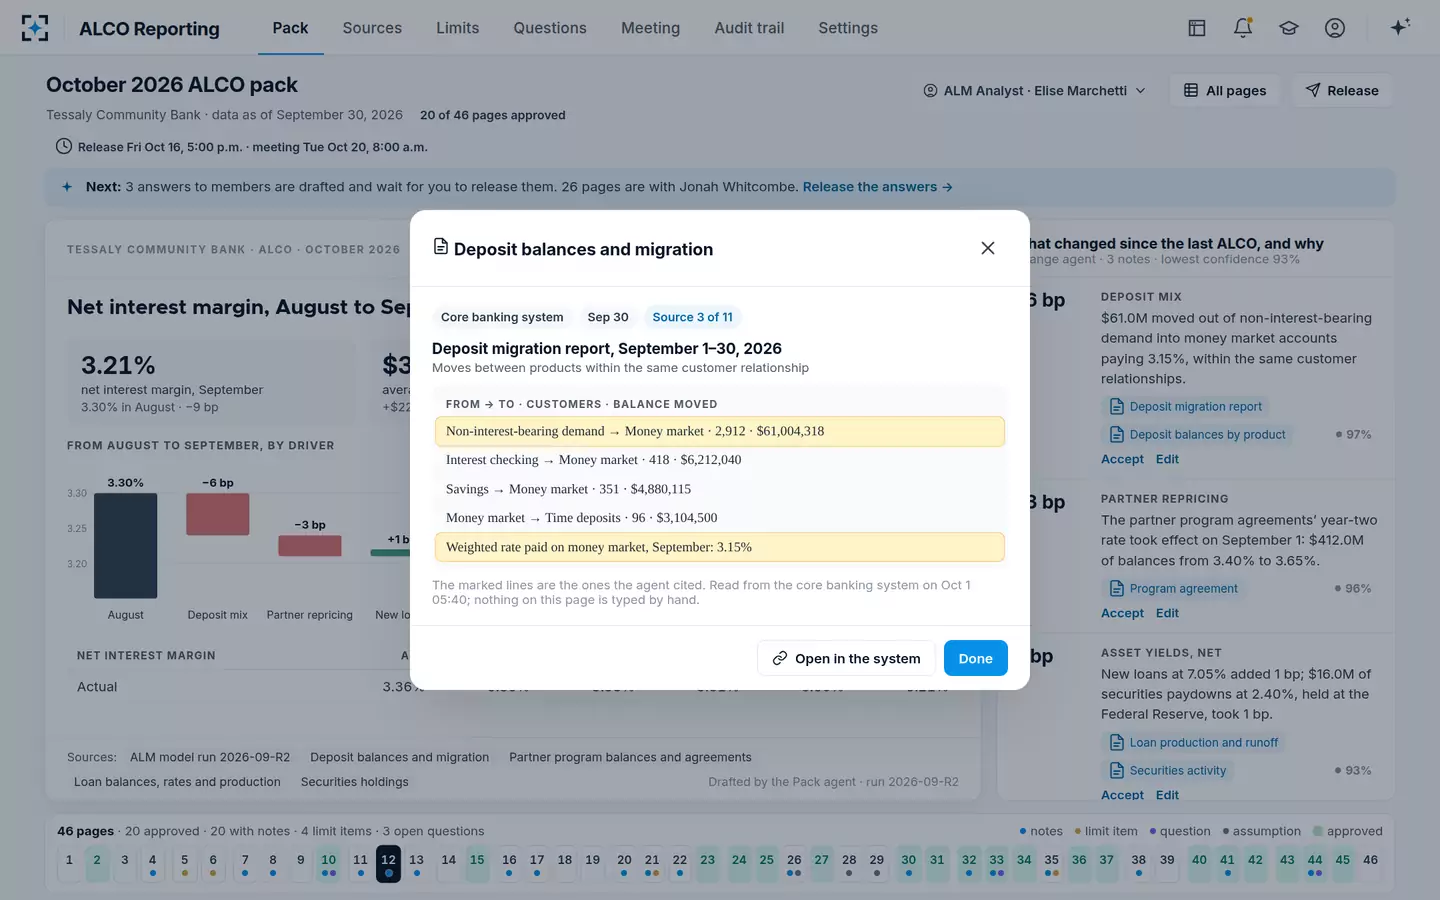Open the Securities holdings source
Screen dimensions: 1440x900
354,782
